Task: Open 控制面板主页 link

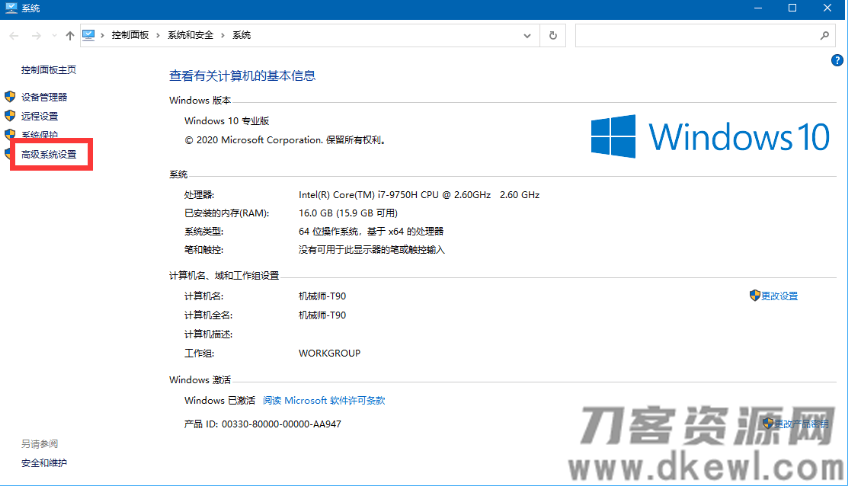Action: tap(49, 70)
